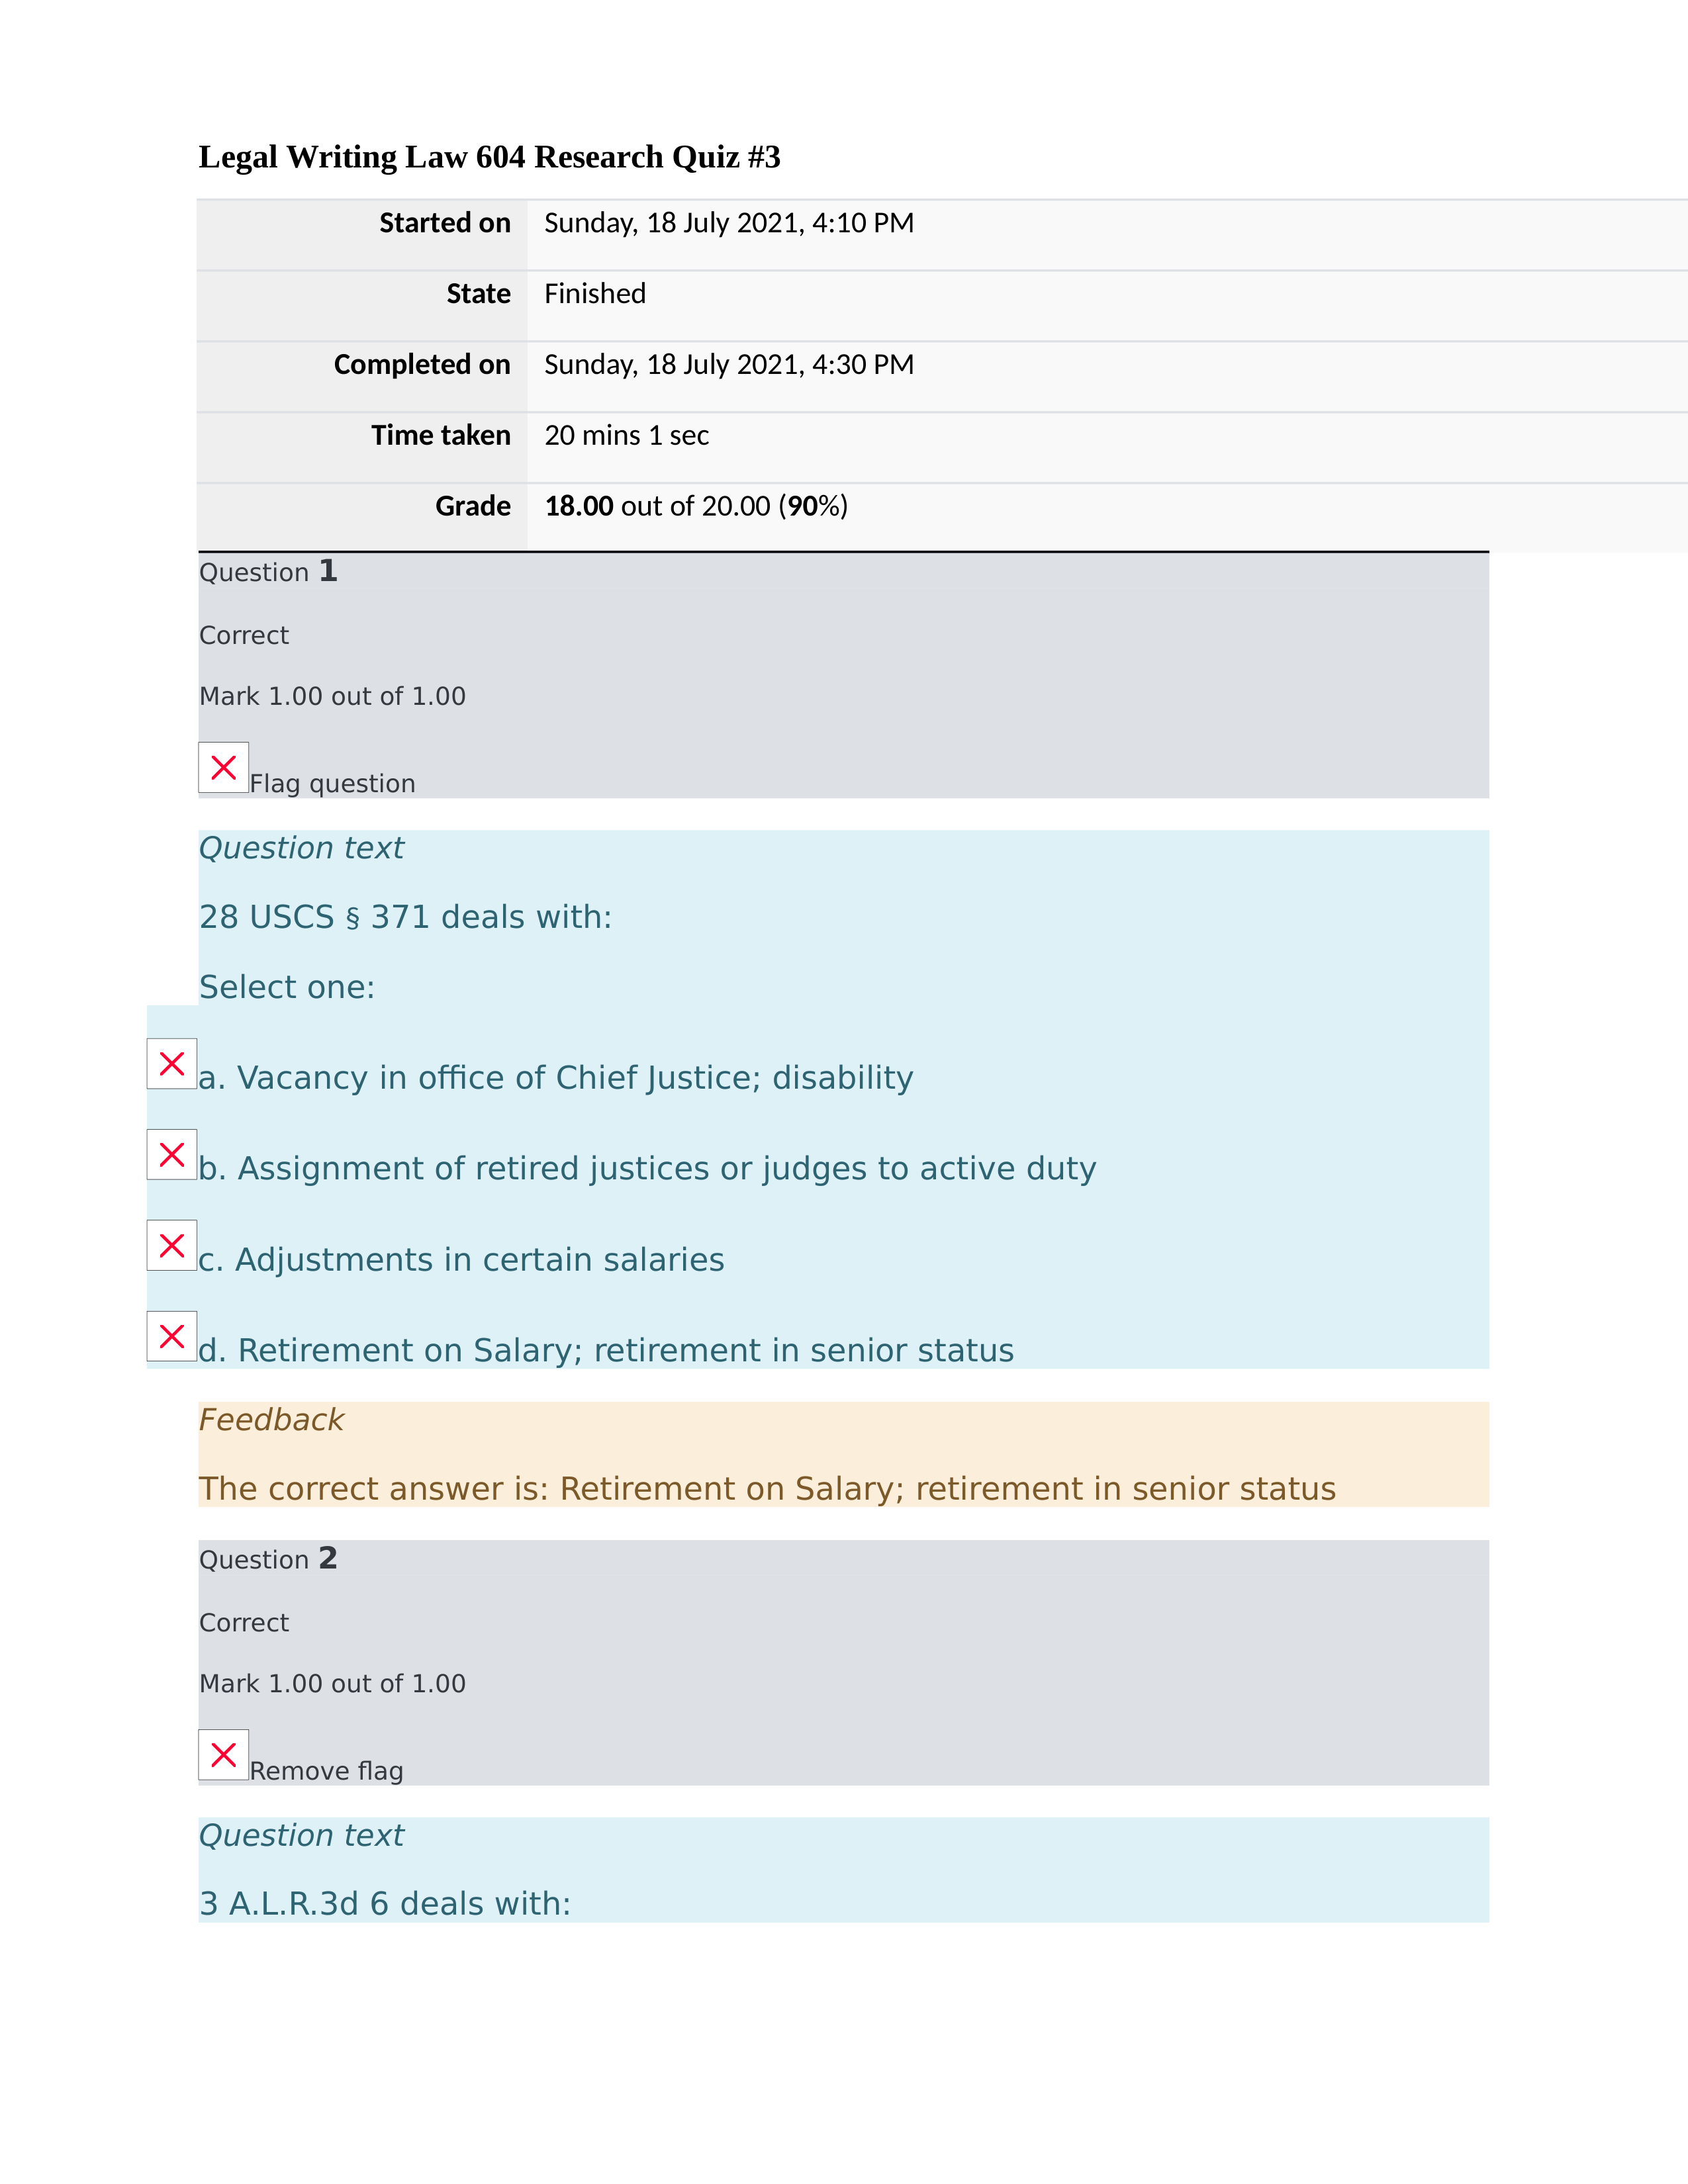
Task: Click the Correct status under Question 2
Action: (x=244, y=1623)
